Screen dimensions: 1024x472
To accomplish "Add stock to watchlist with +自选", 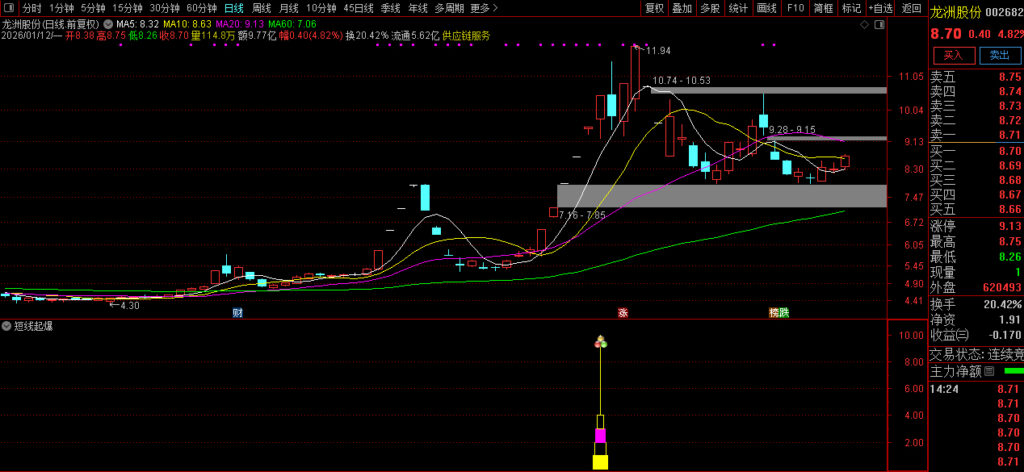I will click(x=881, y=7).
